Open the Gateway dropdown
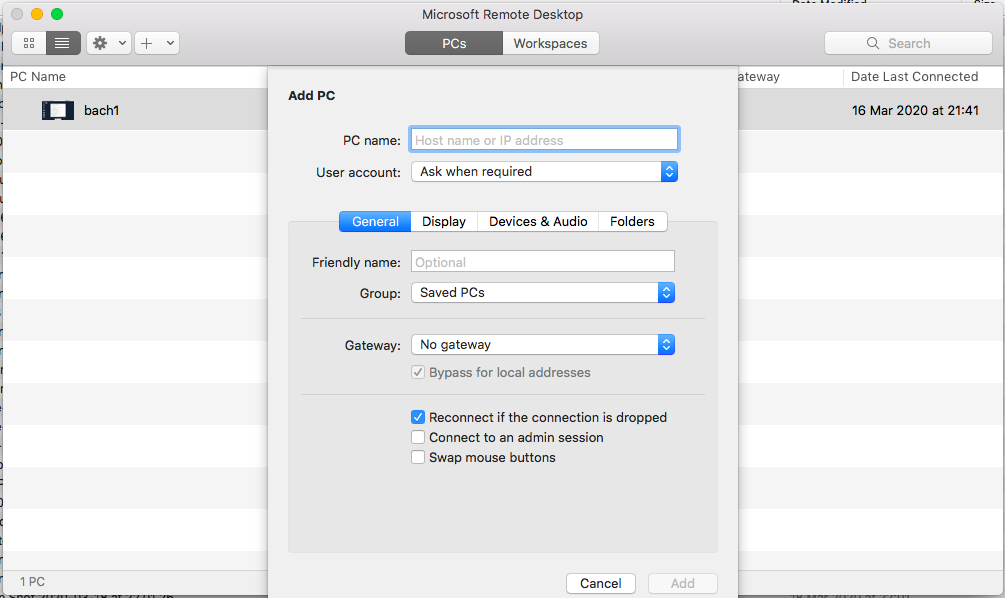This screenshot has height=598, width=1005. 542,345
